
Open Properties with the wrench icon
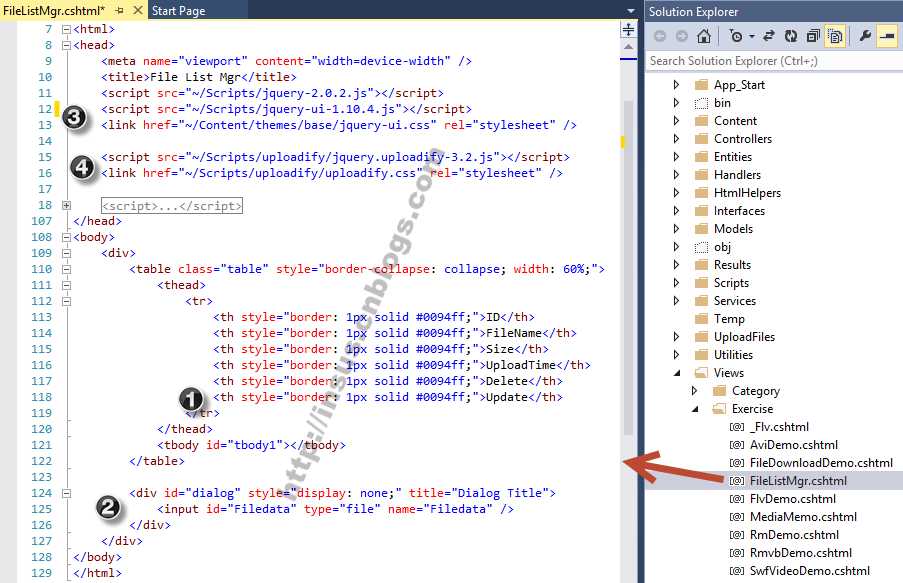[864, 36]
